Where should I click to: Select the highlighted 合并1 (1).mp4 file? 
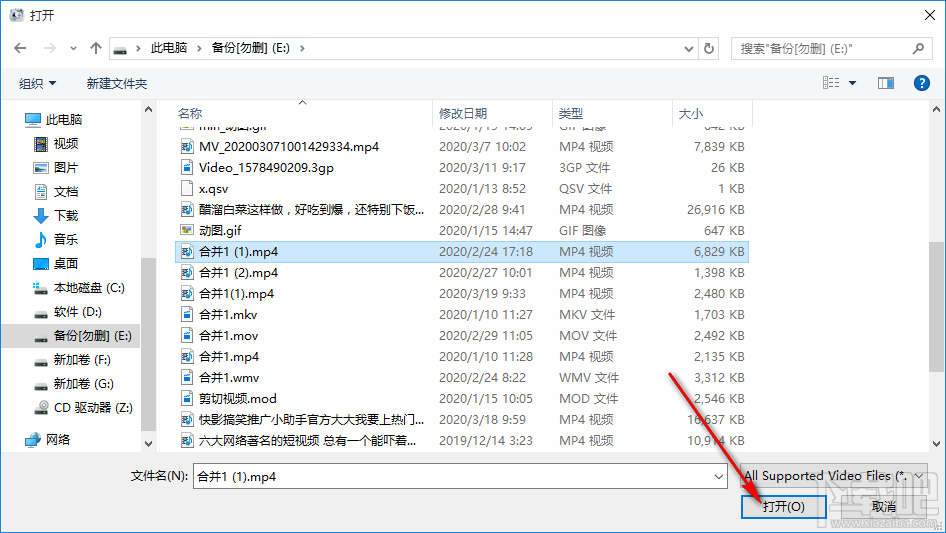(x=462, y=252)
